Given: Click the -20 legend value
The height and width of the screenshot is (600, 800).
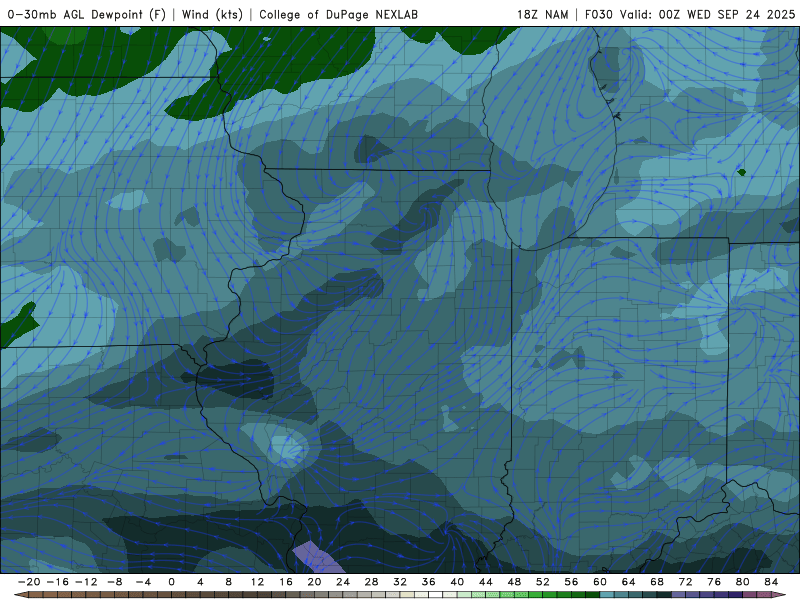Looking at the screenshot, I should click(x=29, y=582).
